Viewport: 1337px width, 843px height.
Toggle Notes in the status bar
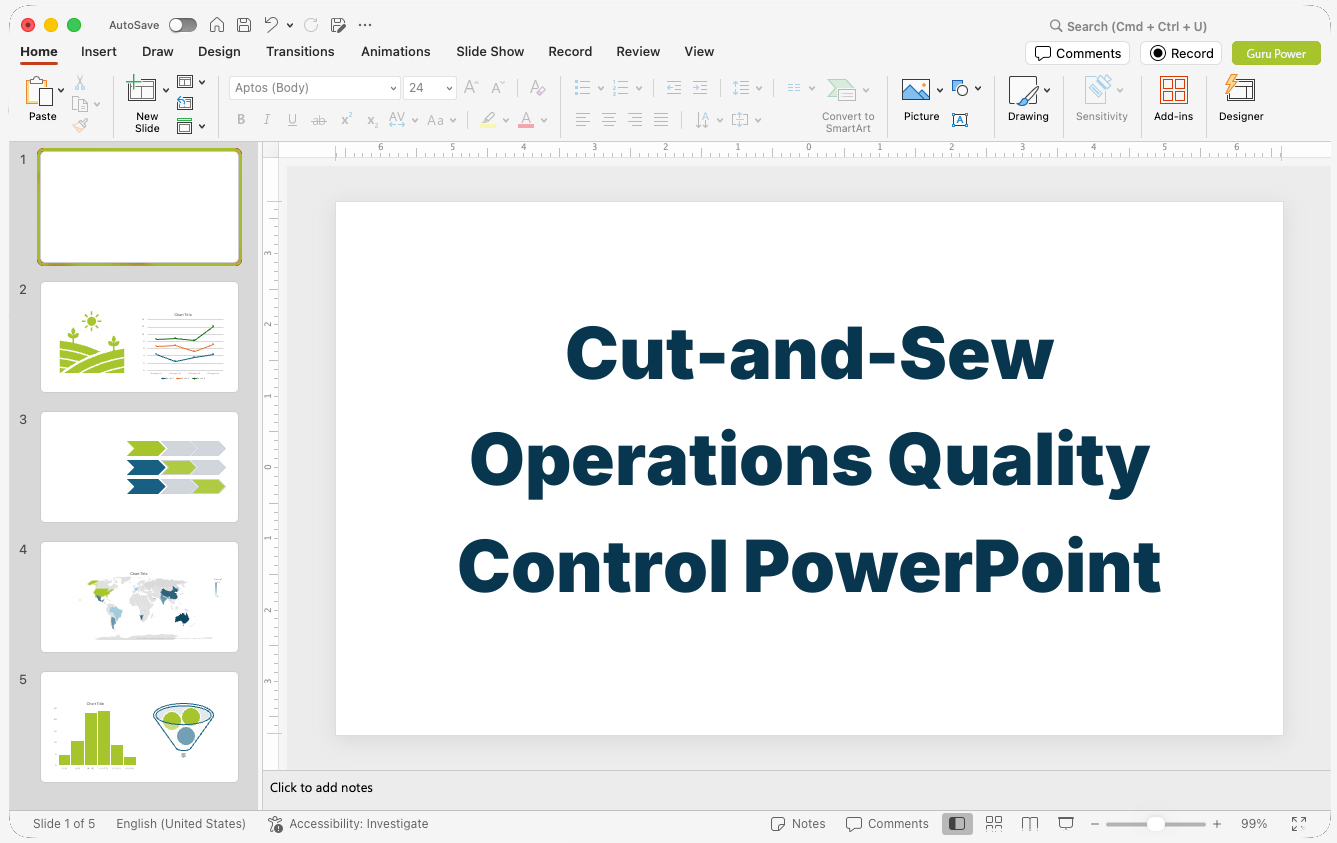798,824
